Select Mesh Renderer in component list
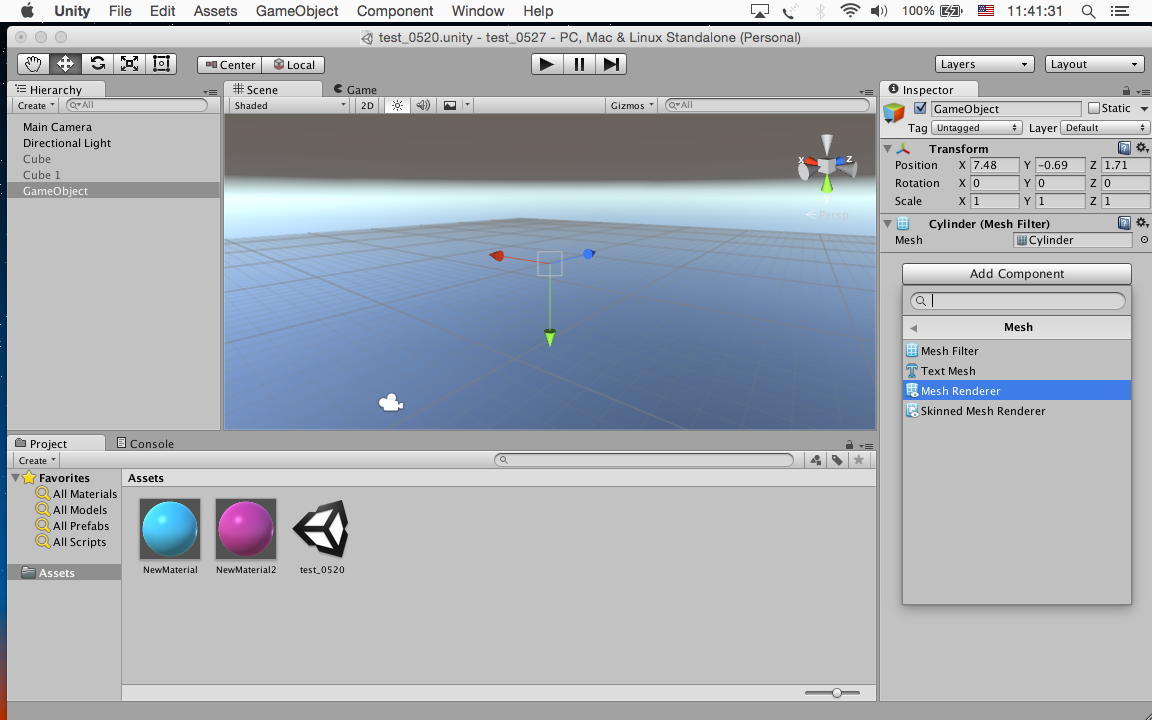1152x720 pixels. 1017,391
